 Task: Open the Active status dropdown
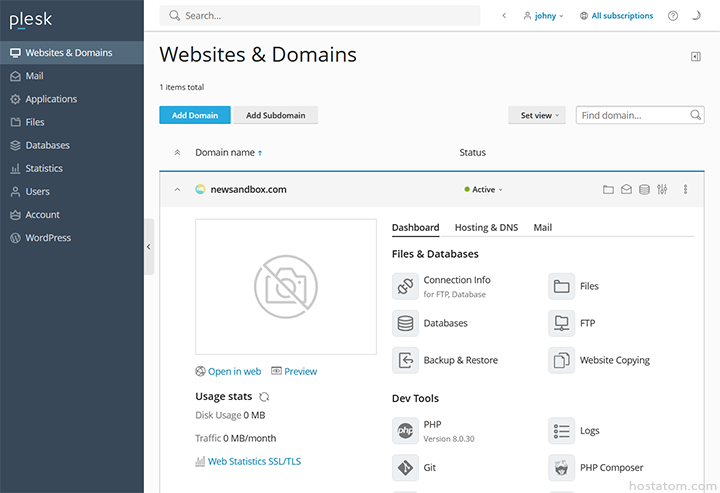click(484, 190)
